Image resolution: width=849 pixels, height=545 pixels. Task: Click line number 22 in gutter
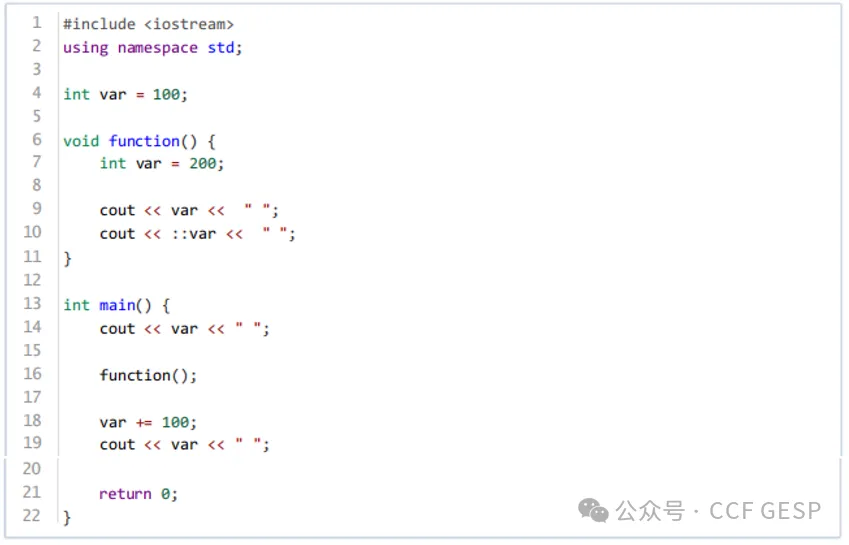click(x=31, y=515)
